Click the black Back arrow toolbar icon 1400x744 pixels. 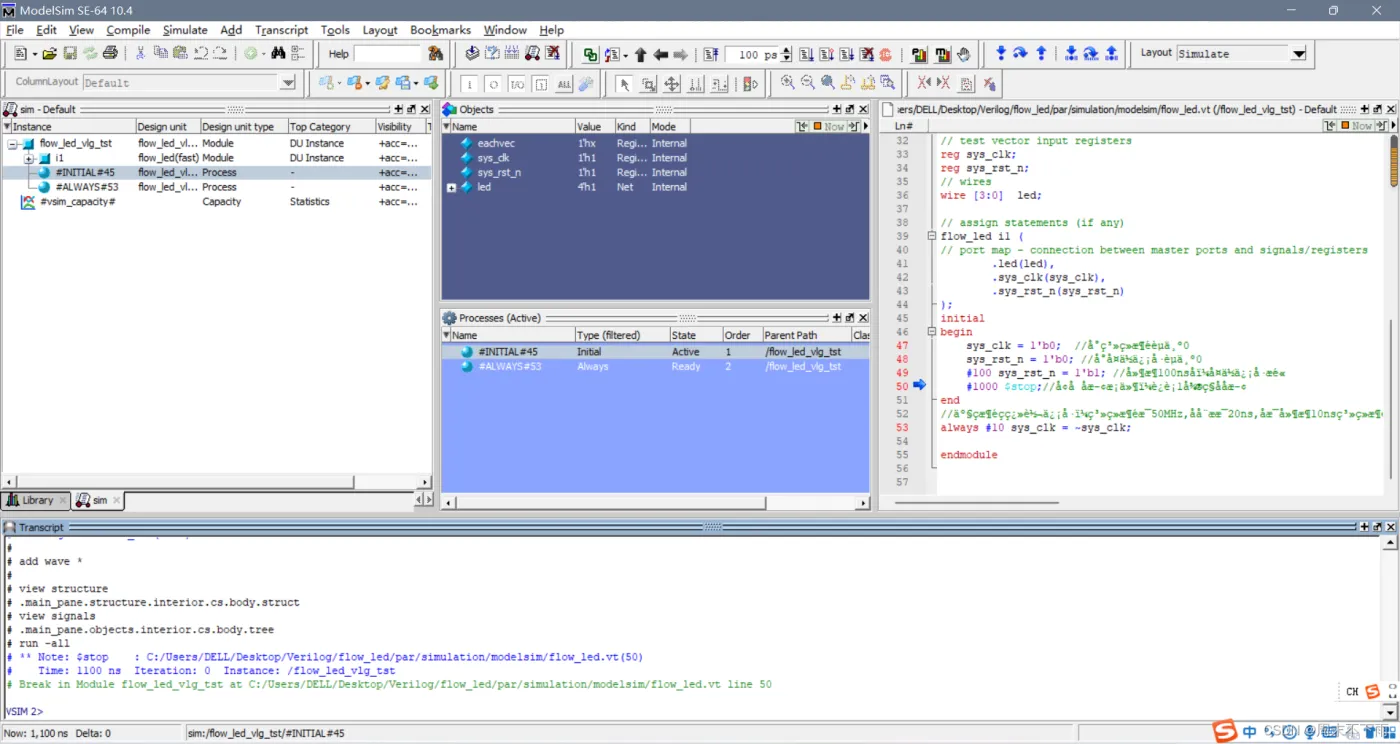pos(661,54)
